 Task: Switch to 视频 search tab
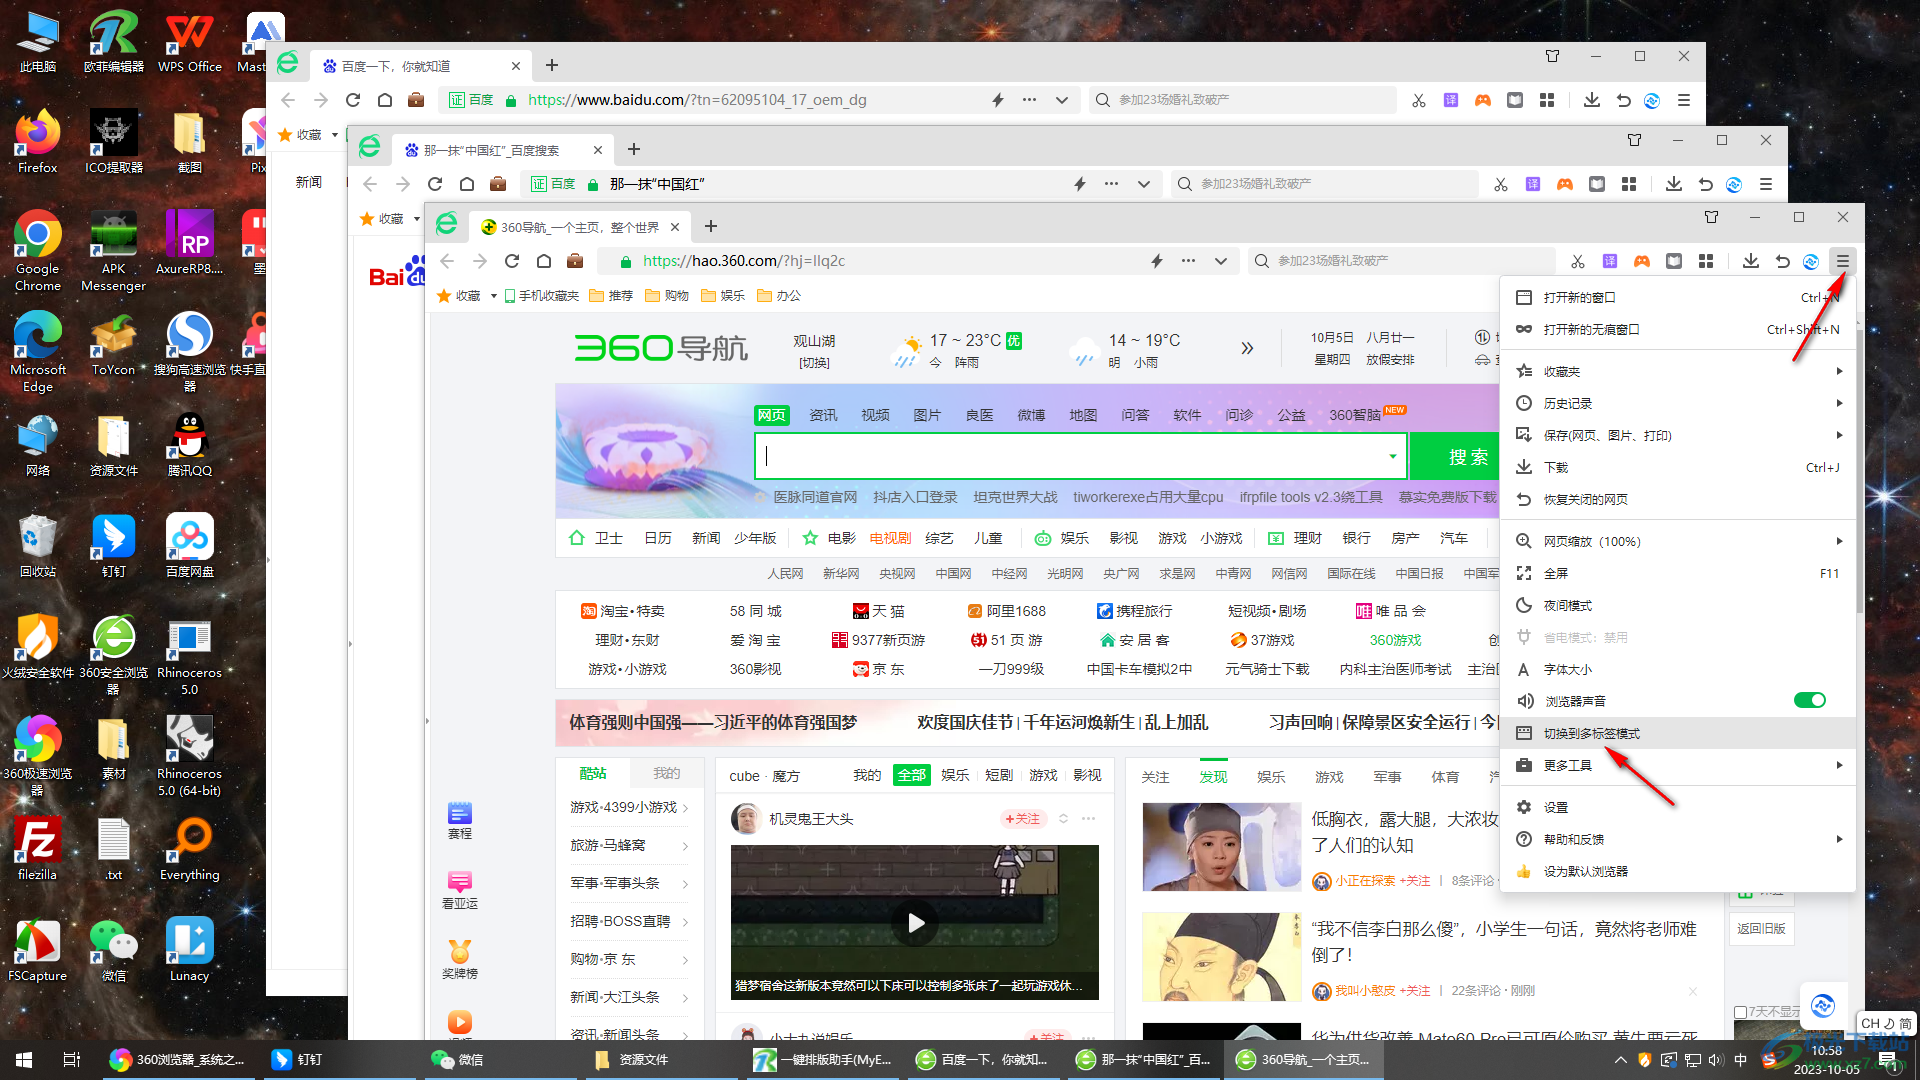[875, 415]
